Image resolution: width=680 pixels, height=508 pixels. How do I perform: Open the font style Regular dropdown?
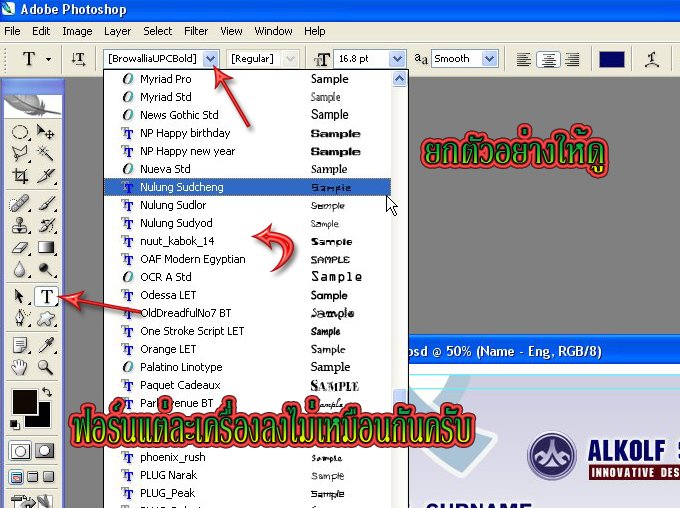click(290, 59)
